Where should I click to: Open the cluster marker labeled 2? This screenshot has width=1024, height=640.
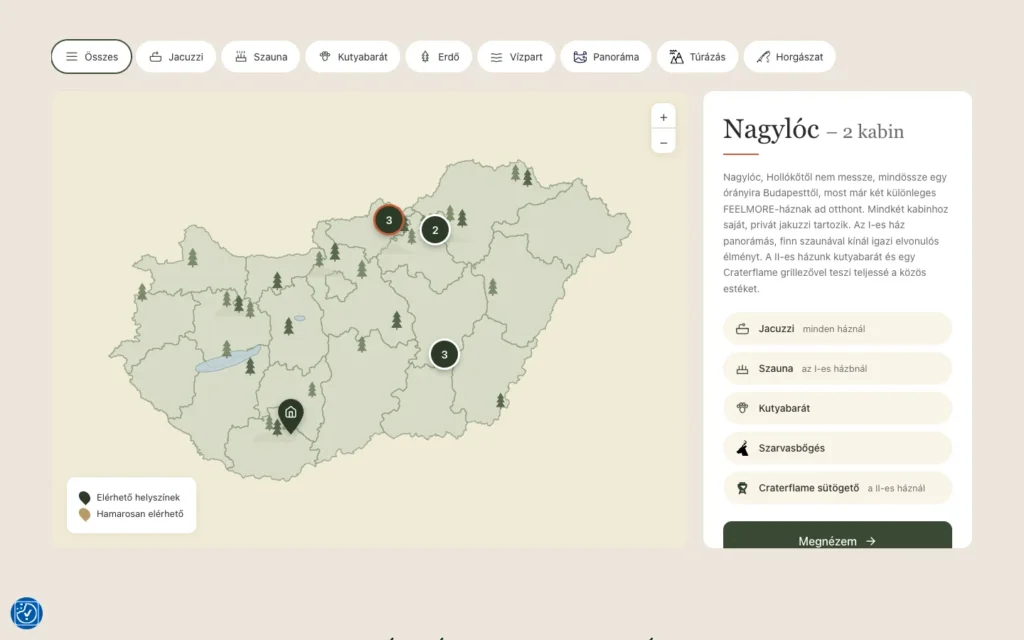click(x=435, y=230)
